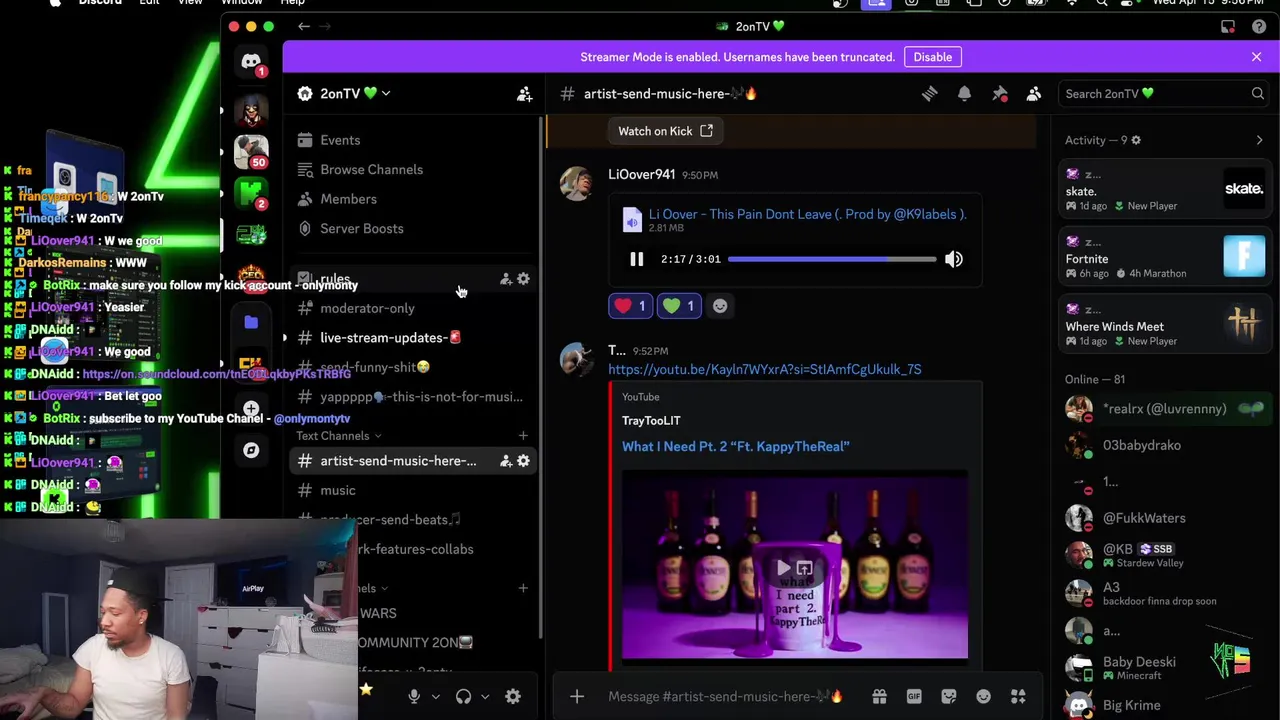Open microphone input options arrow
The width and height of the screenshot is (1280, 720).
(435, 697)
